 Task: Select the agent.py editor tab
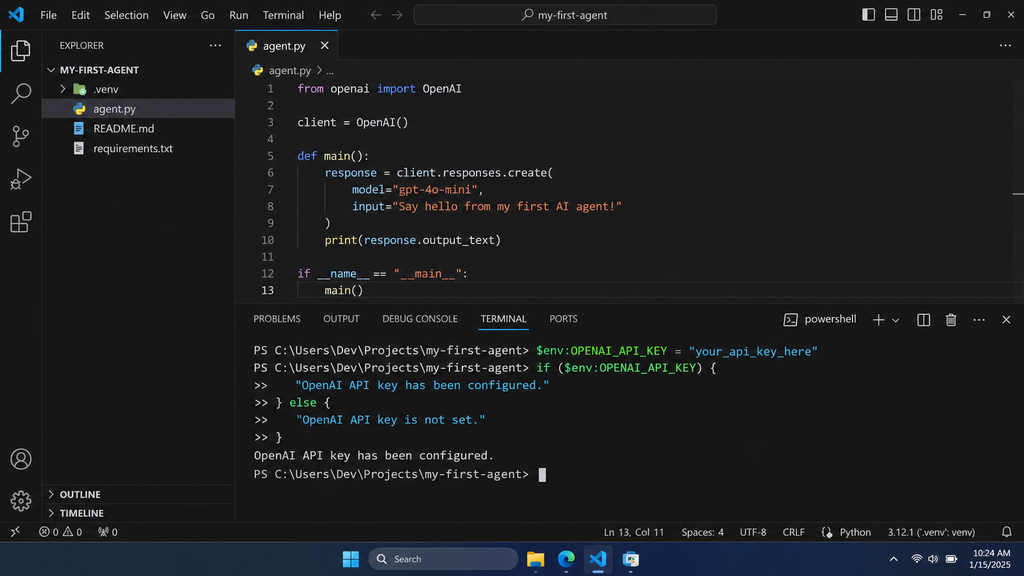click(x=287, y=45)
